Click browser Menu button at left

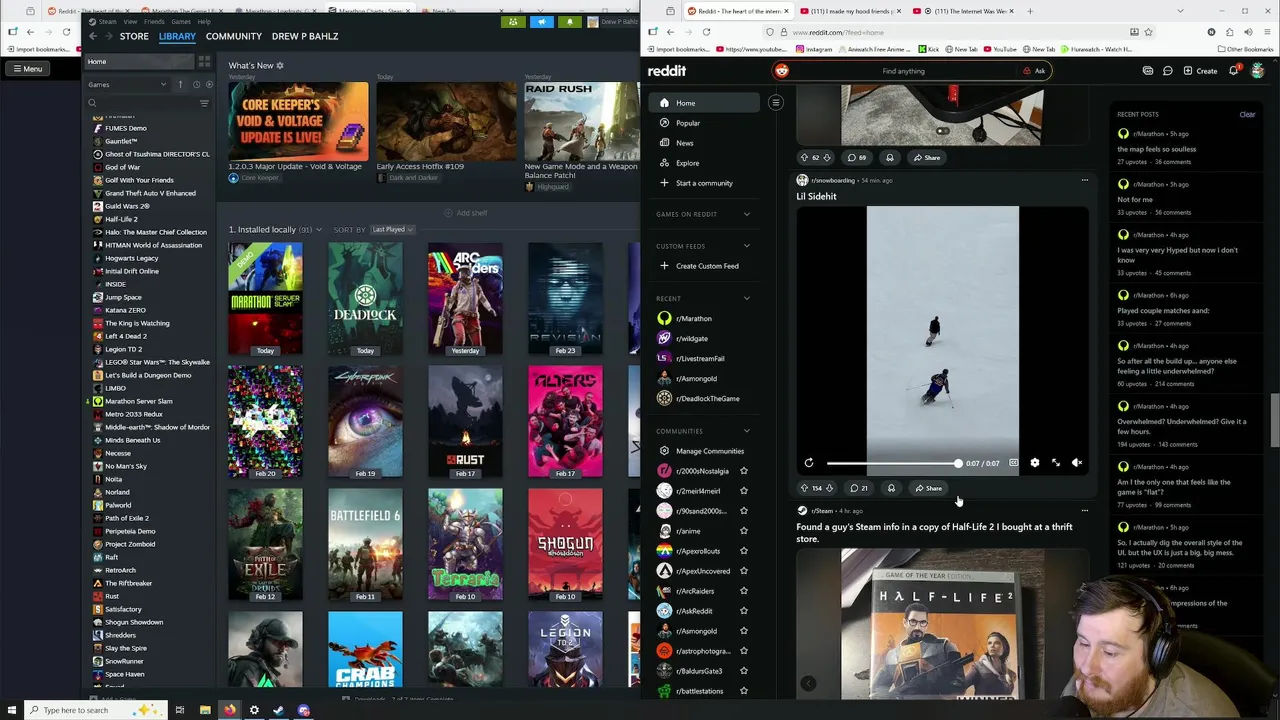pos(27,69)
